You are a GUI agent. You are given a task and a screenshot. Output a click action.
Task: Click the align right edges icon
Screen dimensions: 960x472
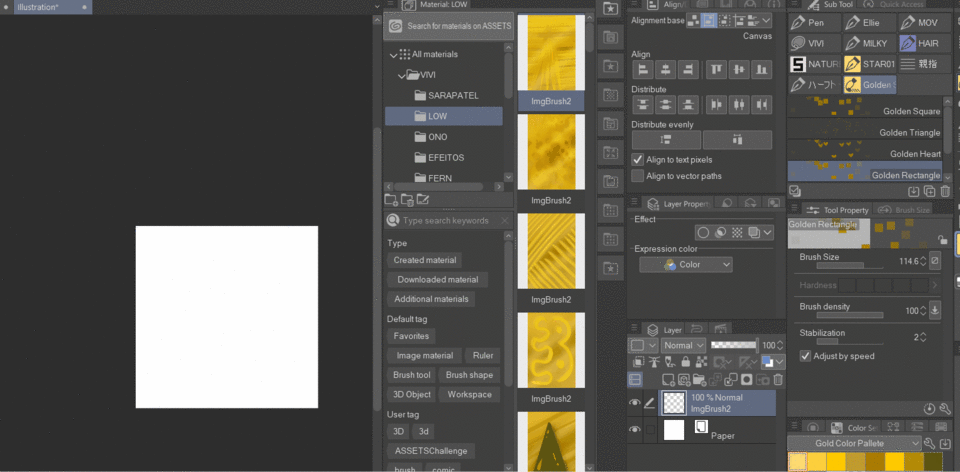[x=689, y=70]
